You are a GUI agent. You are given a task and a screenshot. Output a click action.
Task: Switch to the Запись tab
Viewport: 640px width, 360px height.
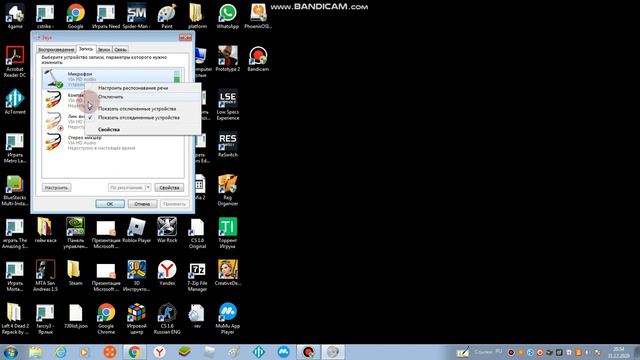point(86,49)
